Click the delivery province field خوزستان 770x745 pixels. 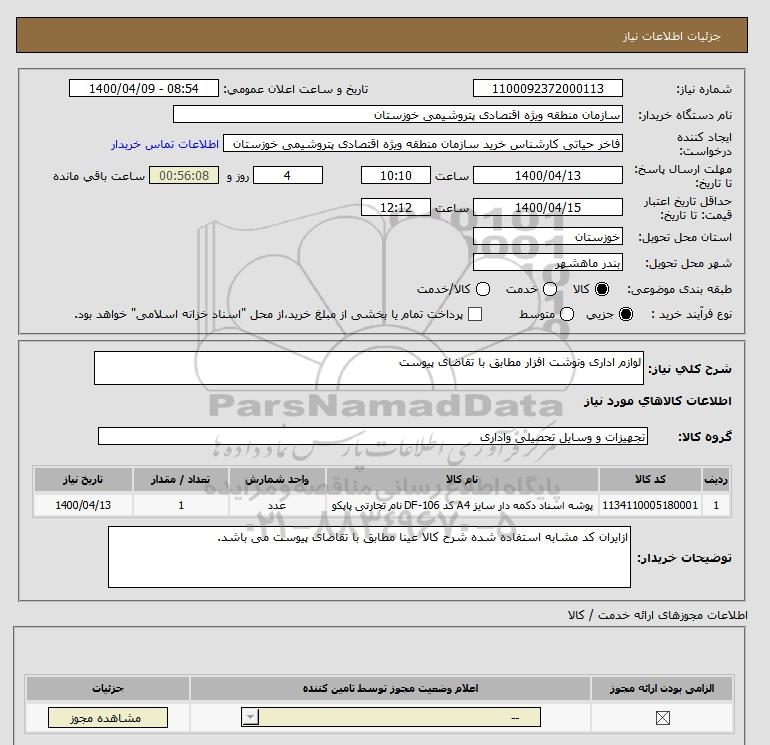548,237
